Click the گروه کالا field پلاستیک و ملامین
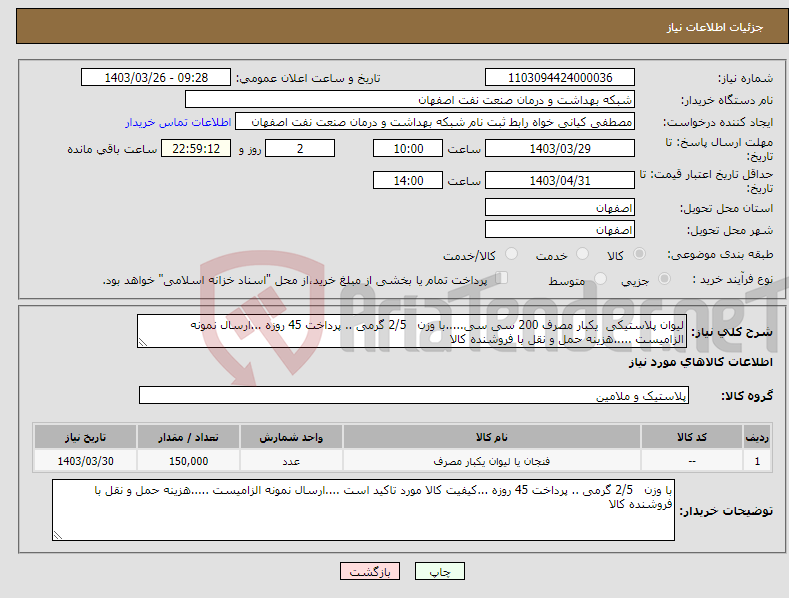Image resolution: width=789 pixels, height=598 pixels. pyautogui.click(x=414, y=396)
